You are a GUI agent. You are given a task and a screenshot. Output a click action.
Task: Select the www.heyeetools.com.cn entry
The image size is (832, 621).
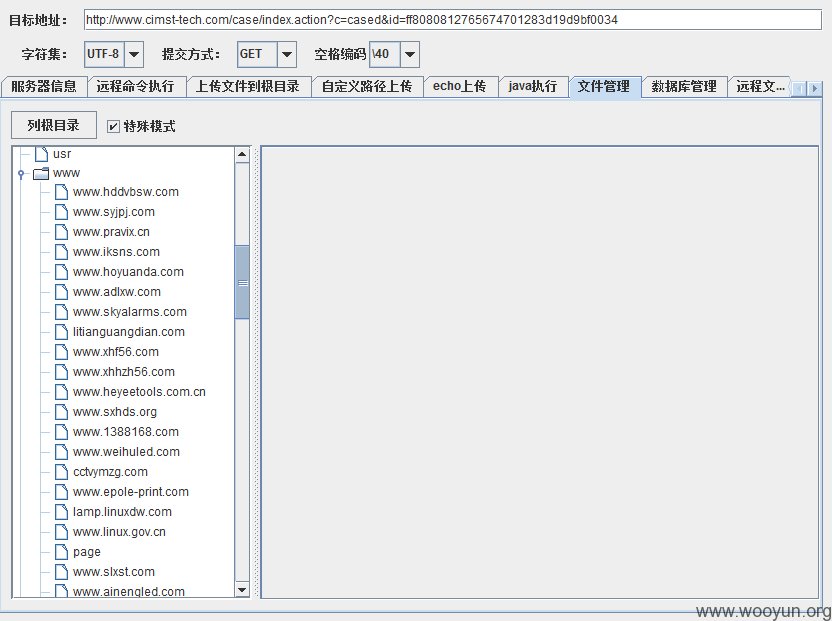[x=139, y=392]
